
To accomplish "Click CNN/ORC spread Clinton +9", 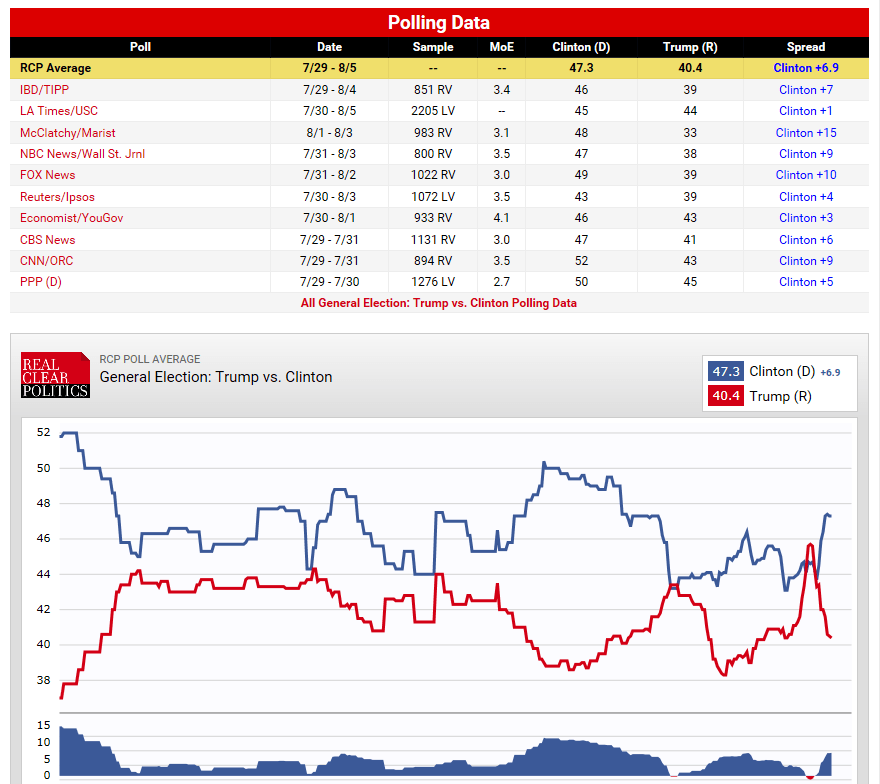I will [806, 260].
